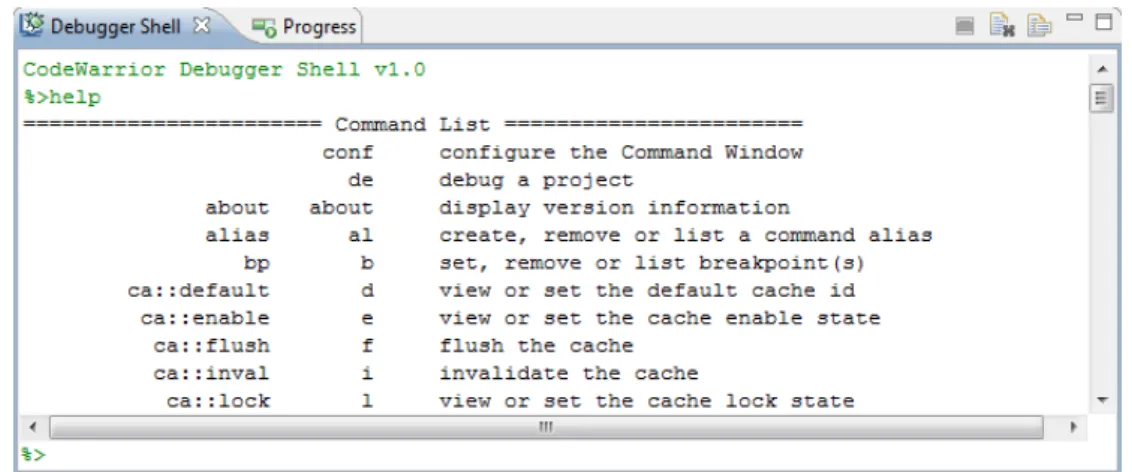Close the Debugger Shell tab
The width and height of the screenshot is (1132, 472).
202,26
